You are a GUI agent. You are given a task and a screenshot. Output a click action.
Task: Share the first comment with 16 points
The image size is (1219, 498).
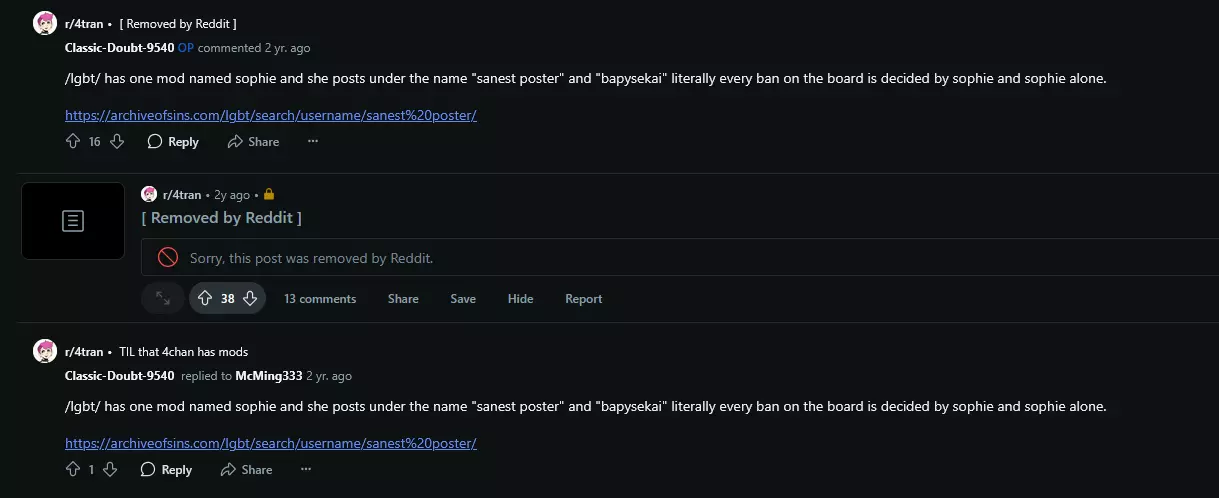(x=253, y=142)
